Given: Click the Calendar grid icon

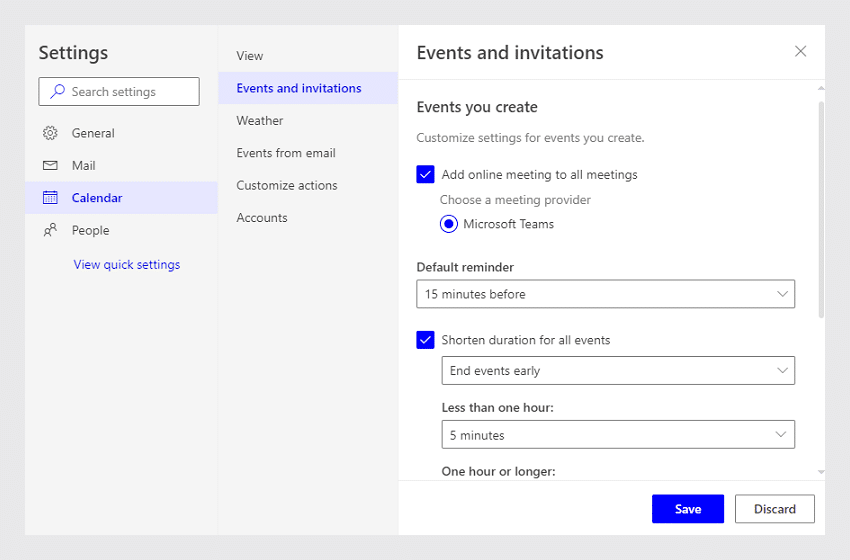Looking at the screenshot, I should (x=50, y=198).
